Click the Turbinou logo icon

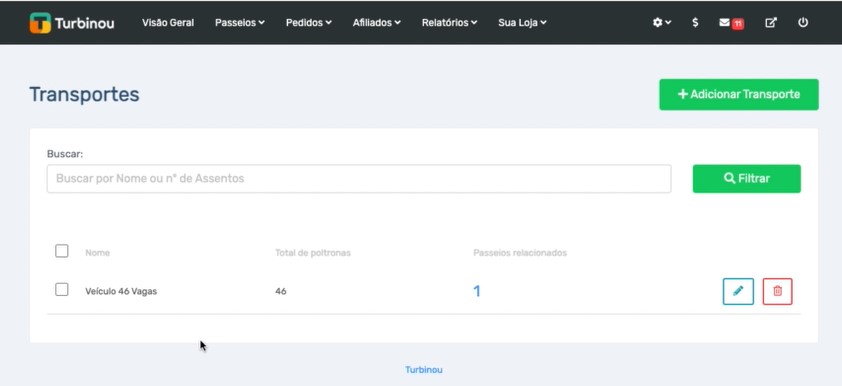[x=40, y=23]
